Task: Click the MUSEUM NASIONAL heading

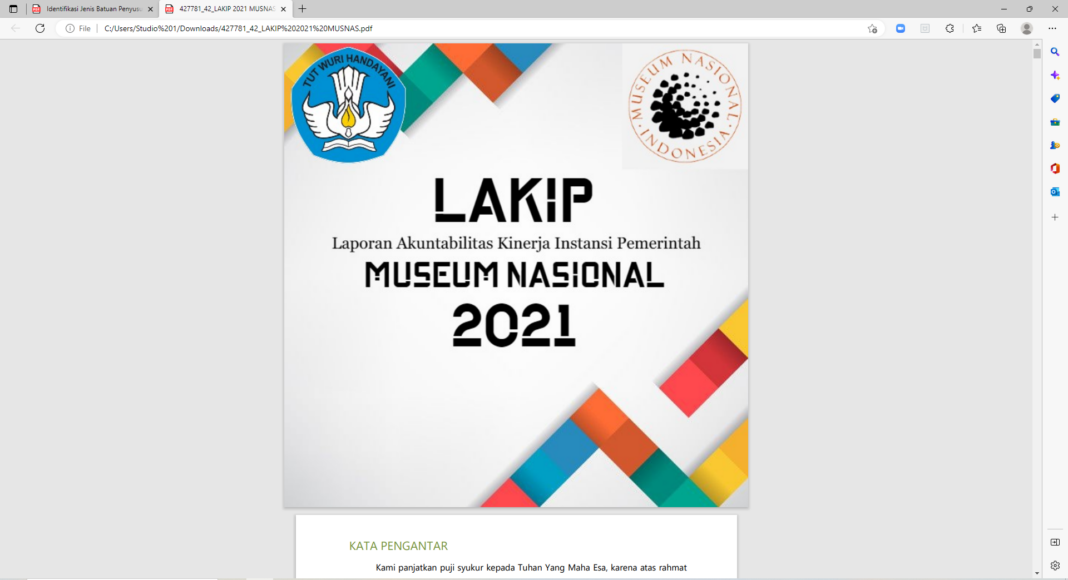Action: [x=514, y=275]
